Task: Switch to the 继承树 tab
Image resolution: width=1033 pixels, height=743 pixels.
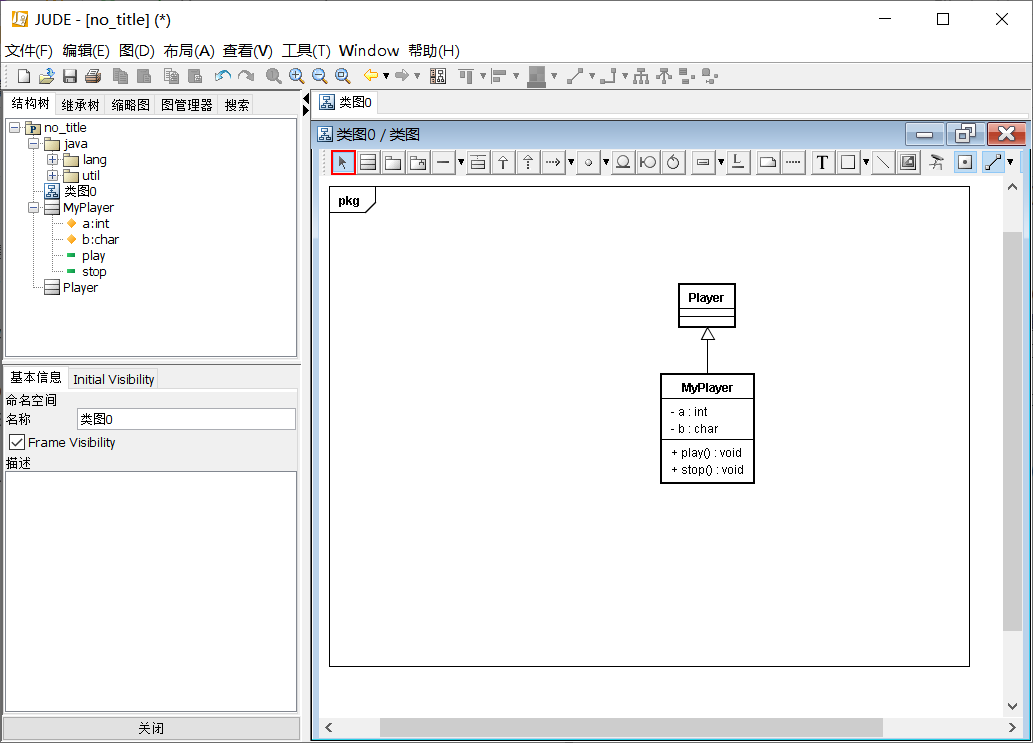Action: tap(79, 103)
